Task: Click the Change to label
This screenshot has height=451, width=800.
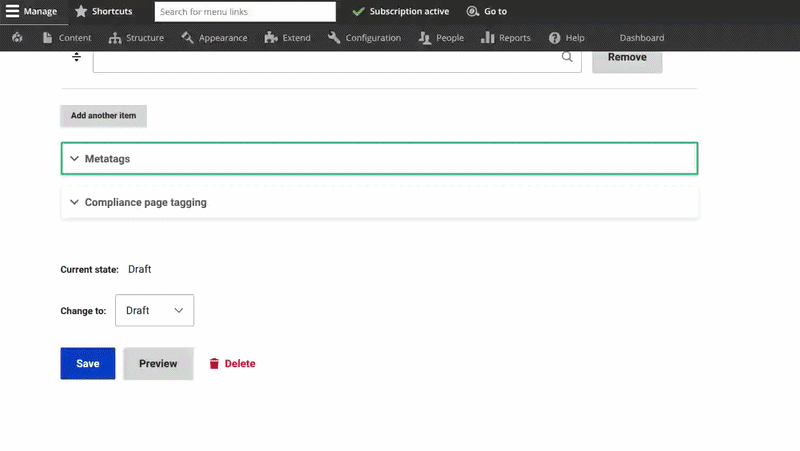Action: point(83,311)
